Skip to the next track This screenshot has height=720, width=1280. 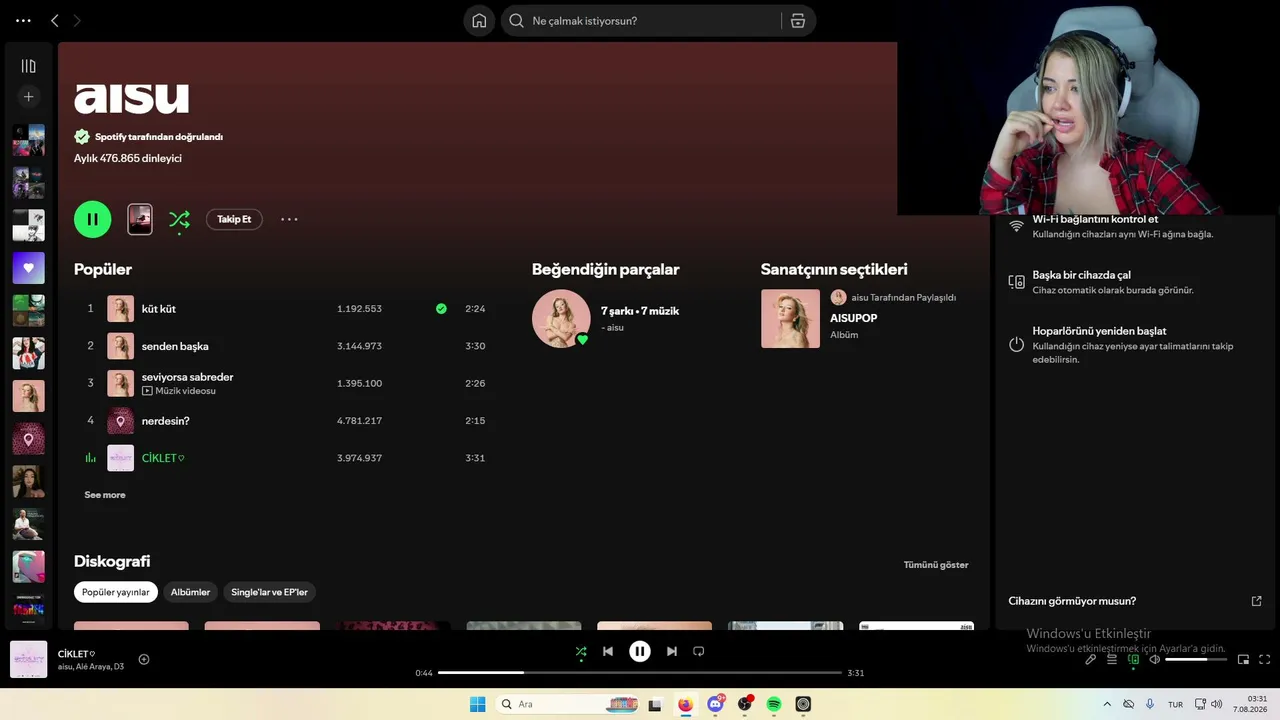672,651
